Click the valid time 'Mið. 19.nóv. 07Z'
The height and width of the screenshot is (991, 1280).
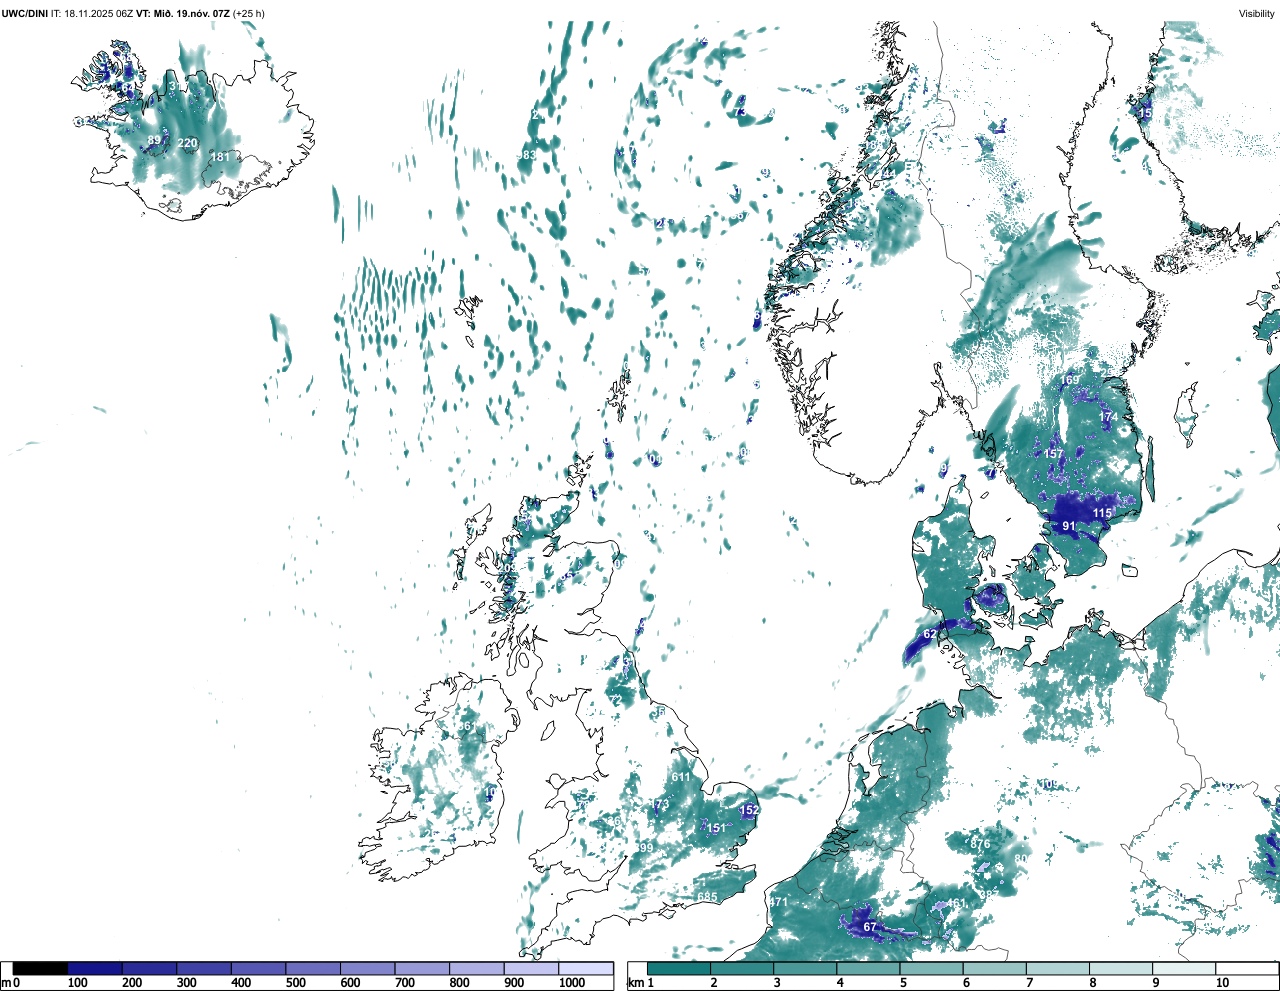pyautogui.click(x=193, y=13)
